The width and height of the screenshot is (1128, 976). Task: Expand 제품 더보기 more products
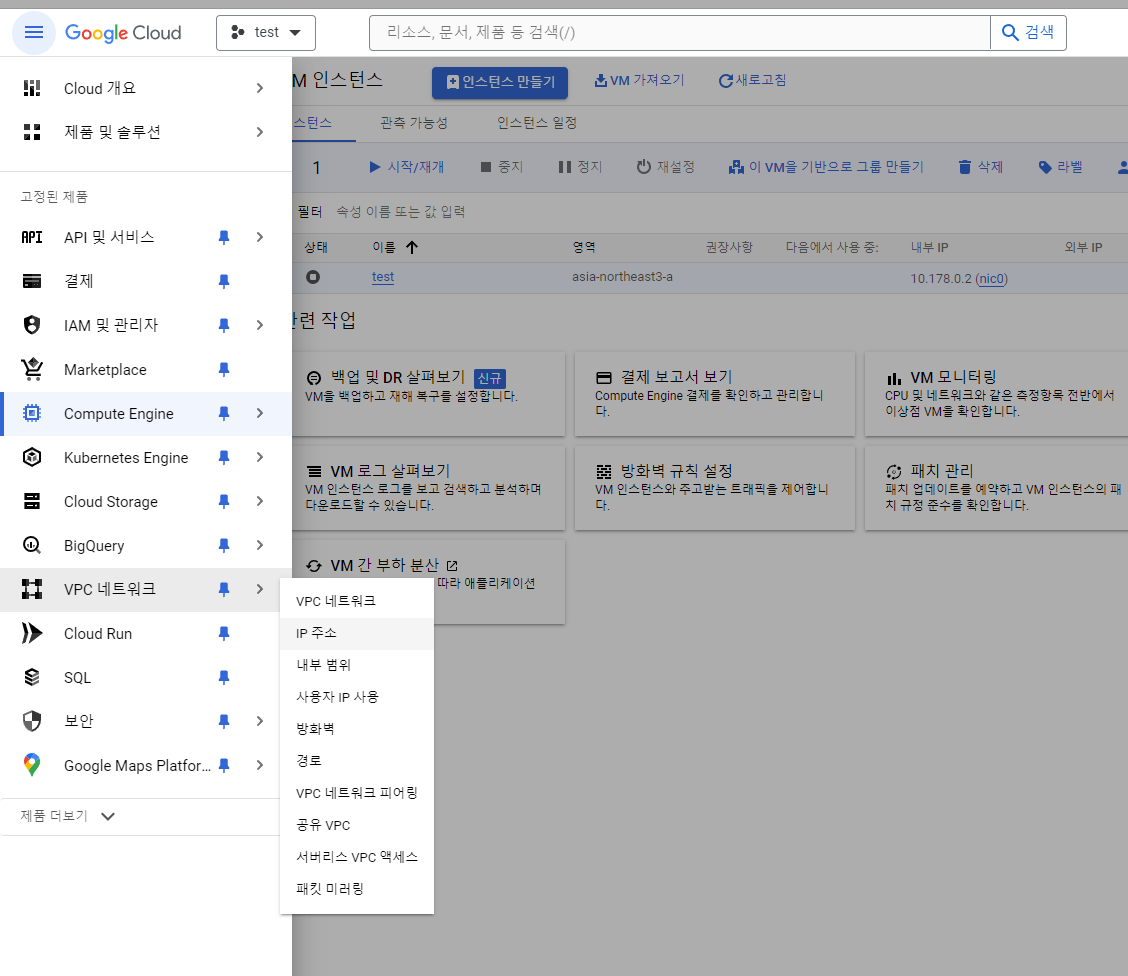68,816
